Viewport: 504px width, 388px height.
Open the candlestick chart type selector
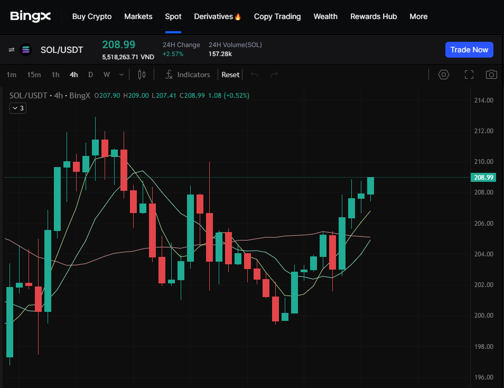click(x=142, y=75)
